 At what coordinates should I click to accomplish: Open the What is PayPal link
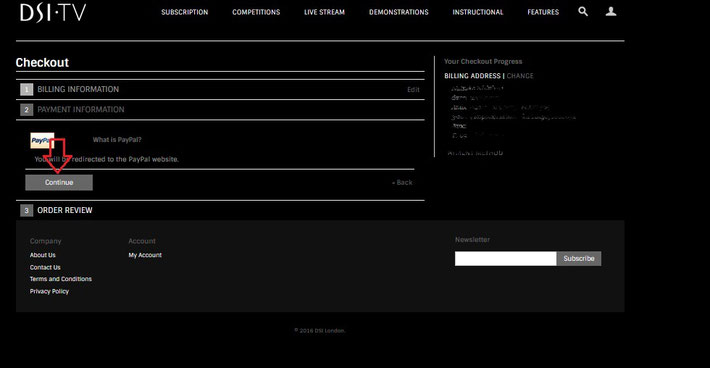[117, 140]
